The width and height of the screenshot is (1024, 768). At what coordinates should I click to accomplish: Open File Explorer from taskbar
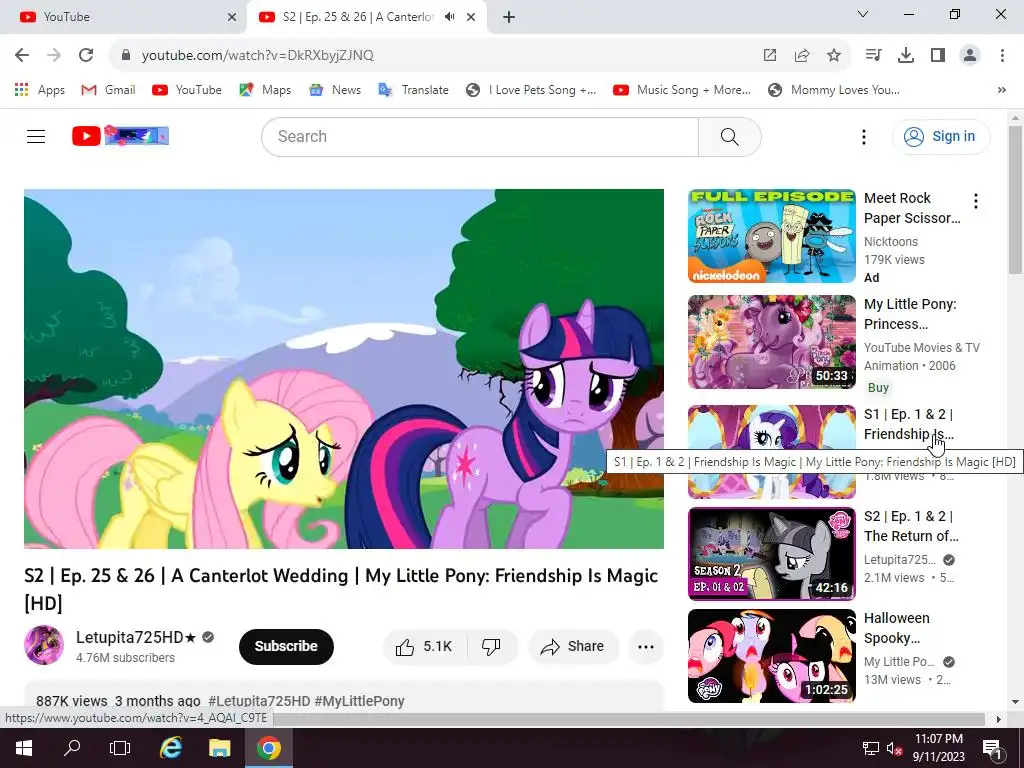point(219,748)
